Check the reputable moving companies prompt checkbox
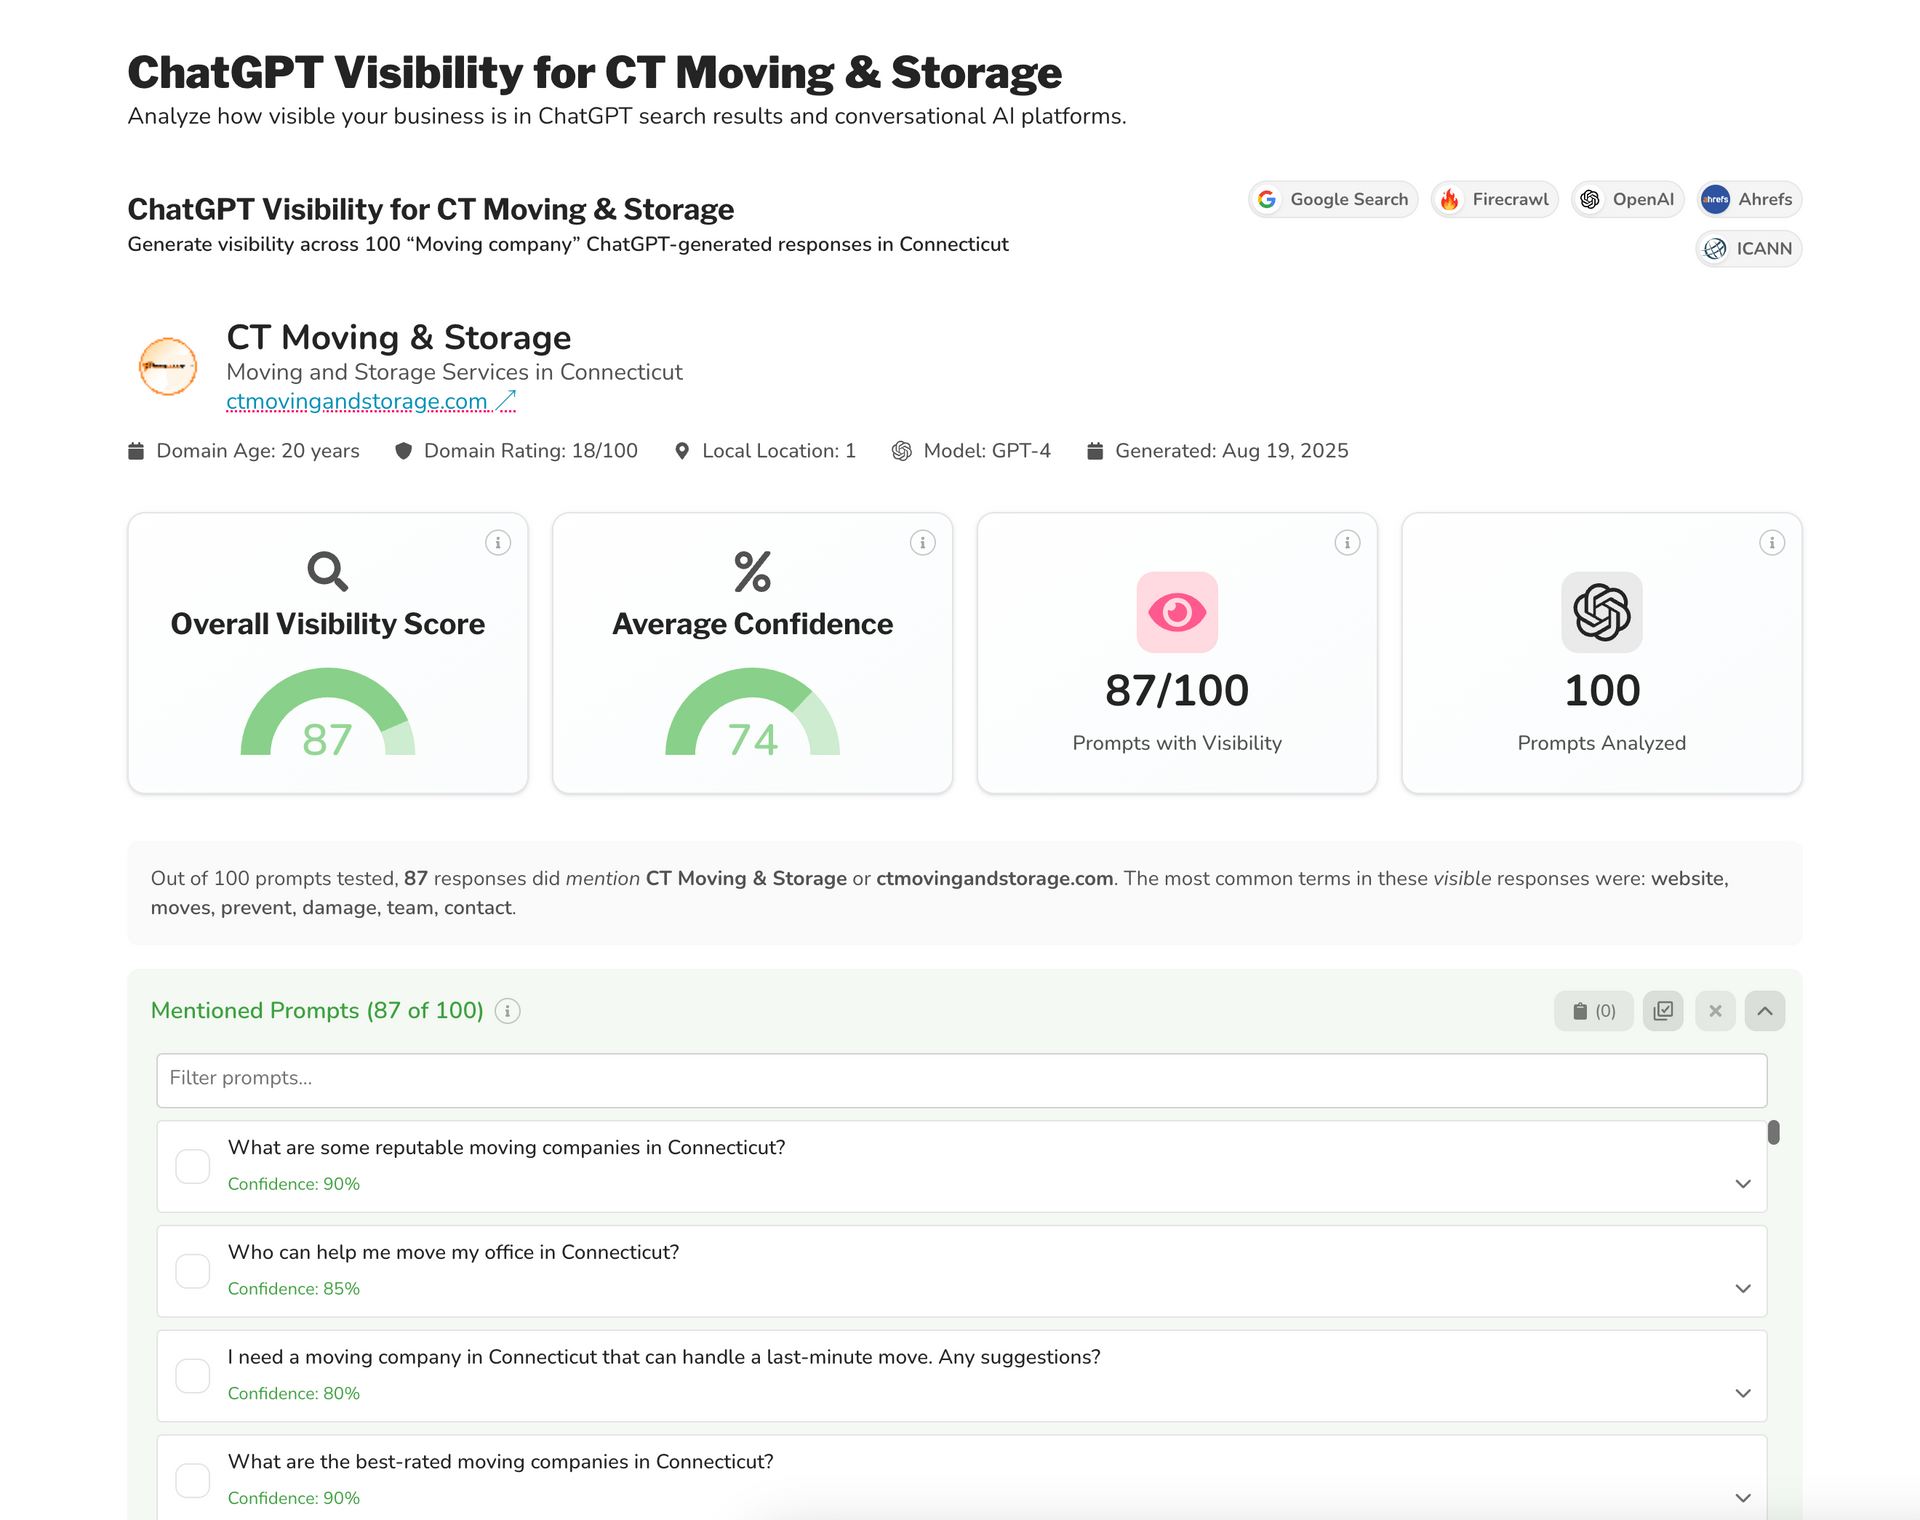Image resolution: width=1920 pixels, height=1520 pixels. click(193, 1166)
